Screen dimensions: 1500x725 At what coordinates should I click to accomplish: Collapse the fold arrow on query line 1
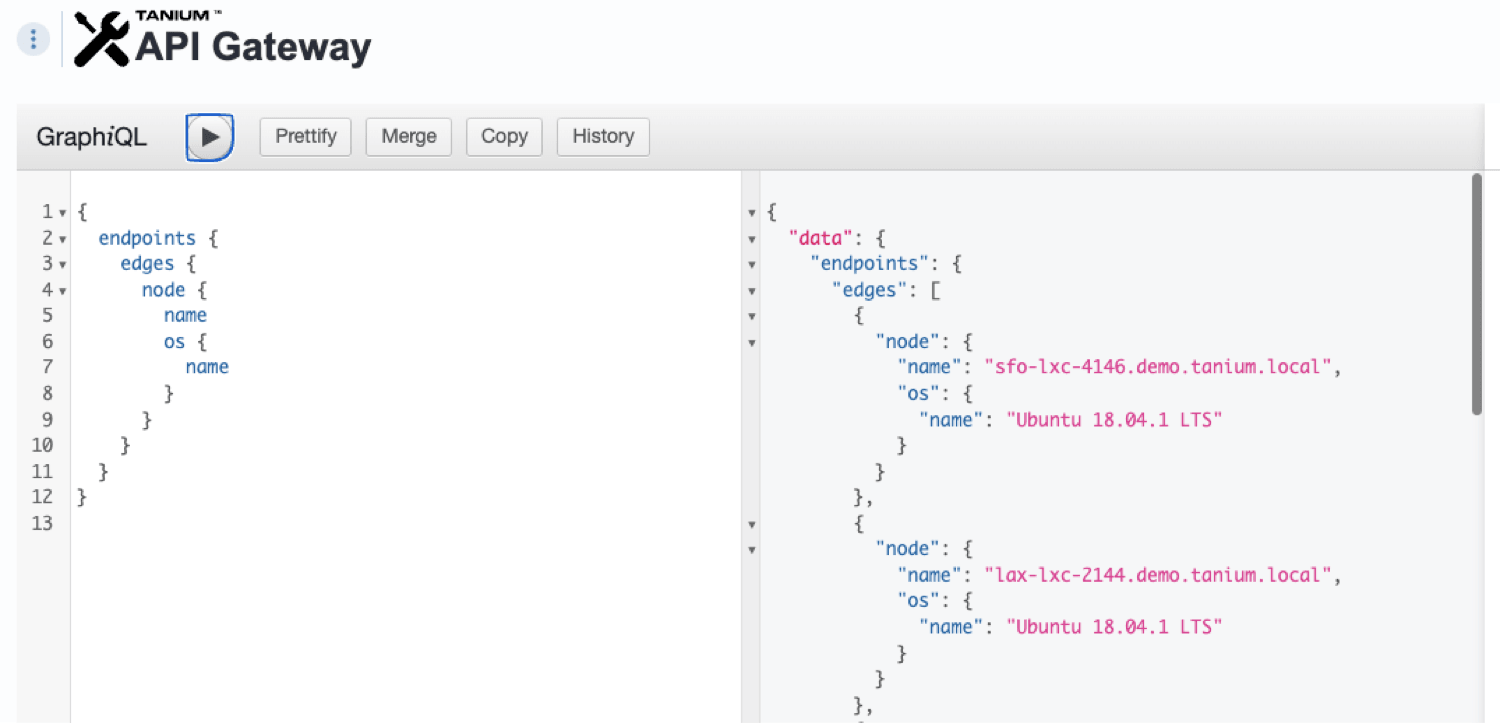click(x=63, y=213)
